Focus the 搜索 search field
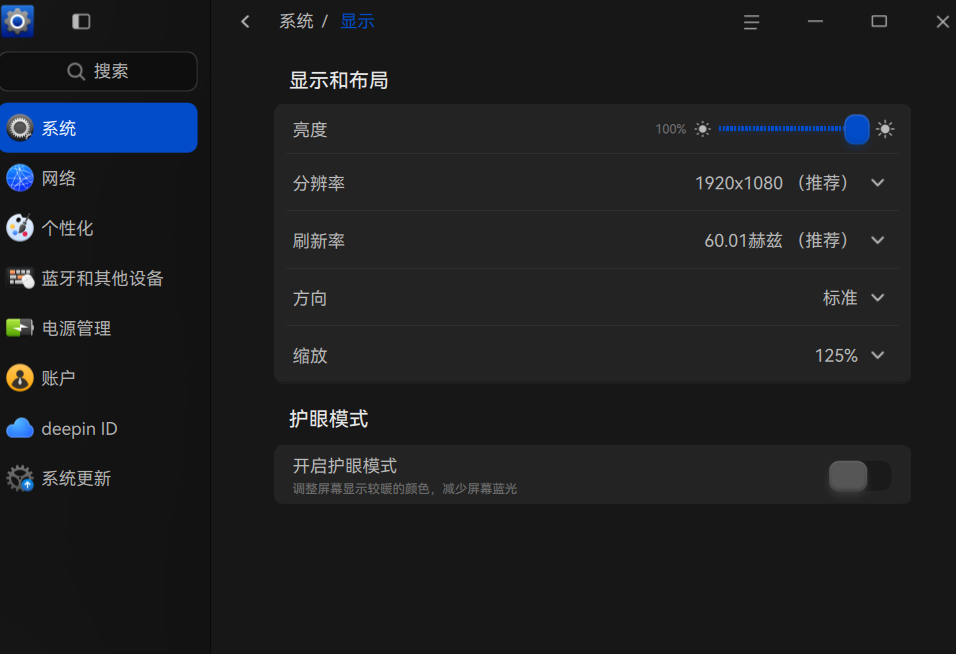 click(99, 71)
